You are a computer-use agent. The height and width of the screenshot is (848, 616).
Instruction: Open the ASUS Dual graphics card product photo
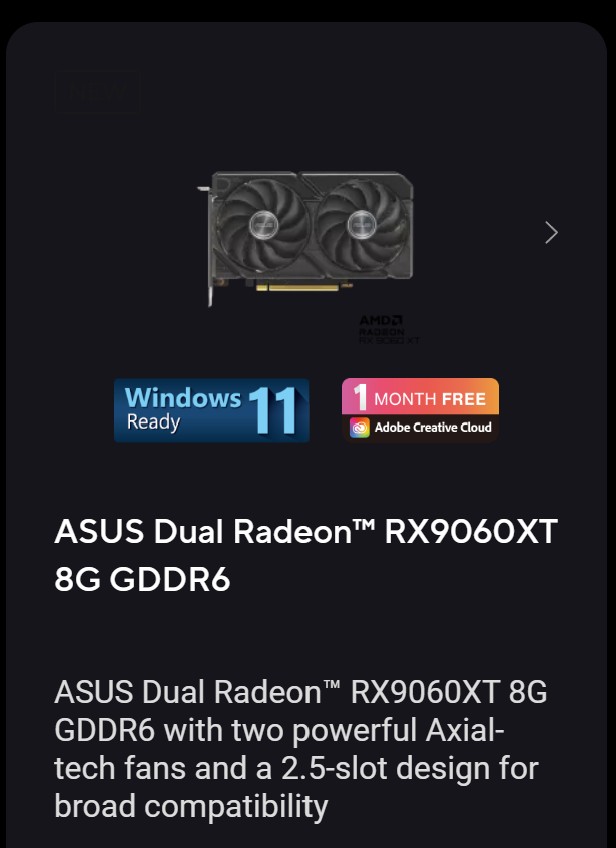pyautogui.click(x=306, y=238)
